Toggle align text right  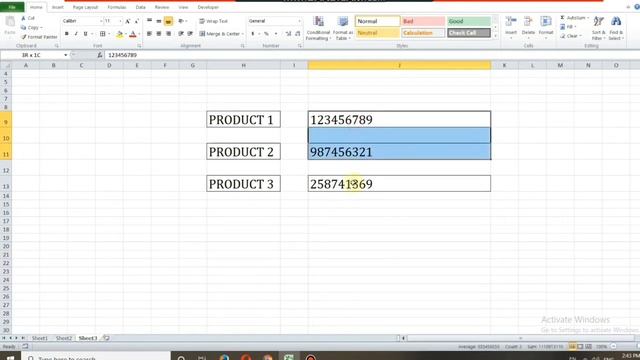(x=168, y=34)
